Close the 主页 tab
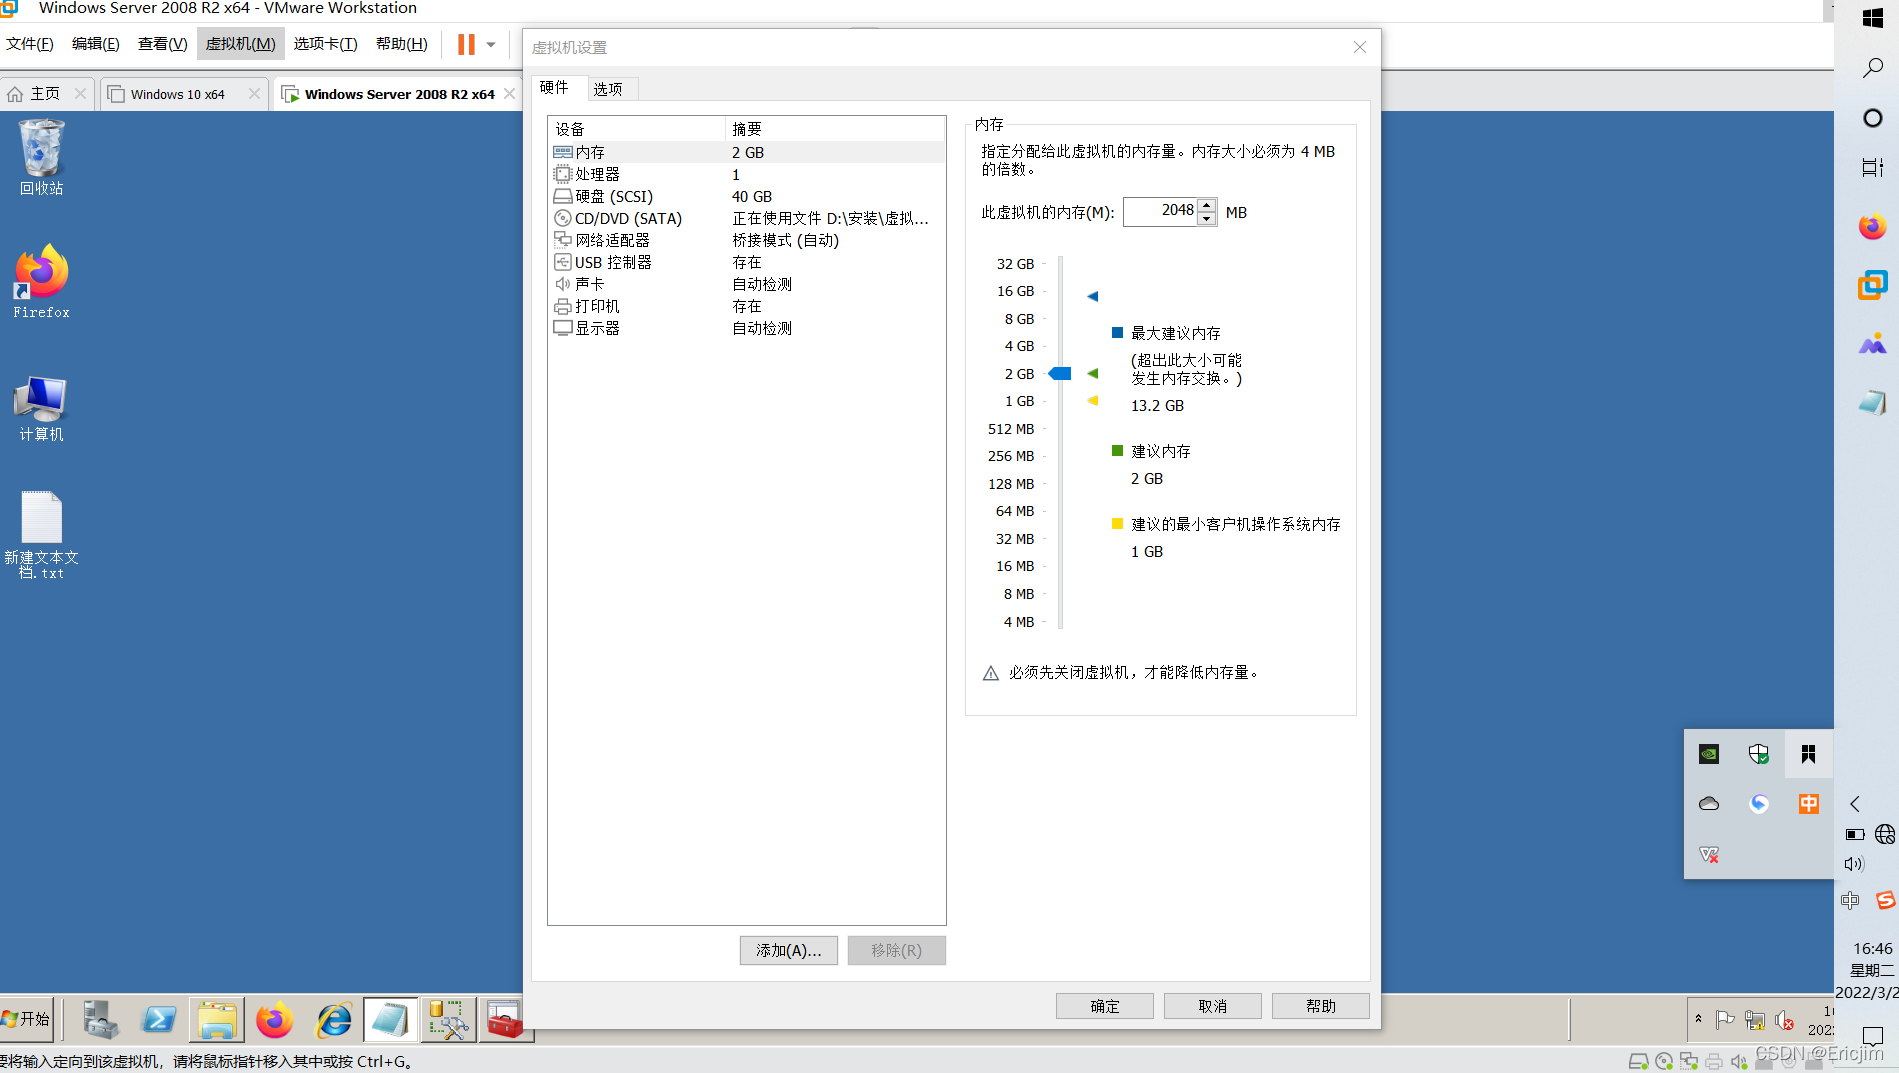 (x=81, y=94)
